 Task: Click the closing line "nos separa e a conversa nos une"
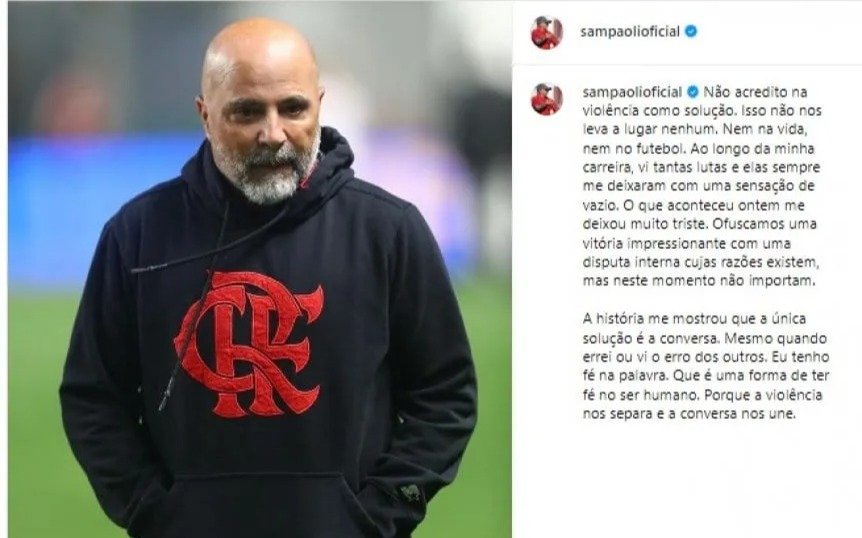click(x=689, y=414)
